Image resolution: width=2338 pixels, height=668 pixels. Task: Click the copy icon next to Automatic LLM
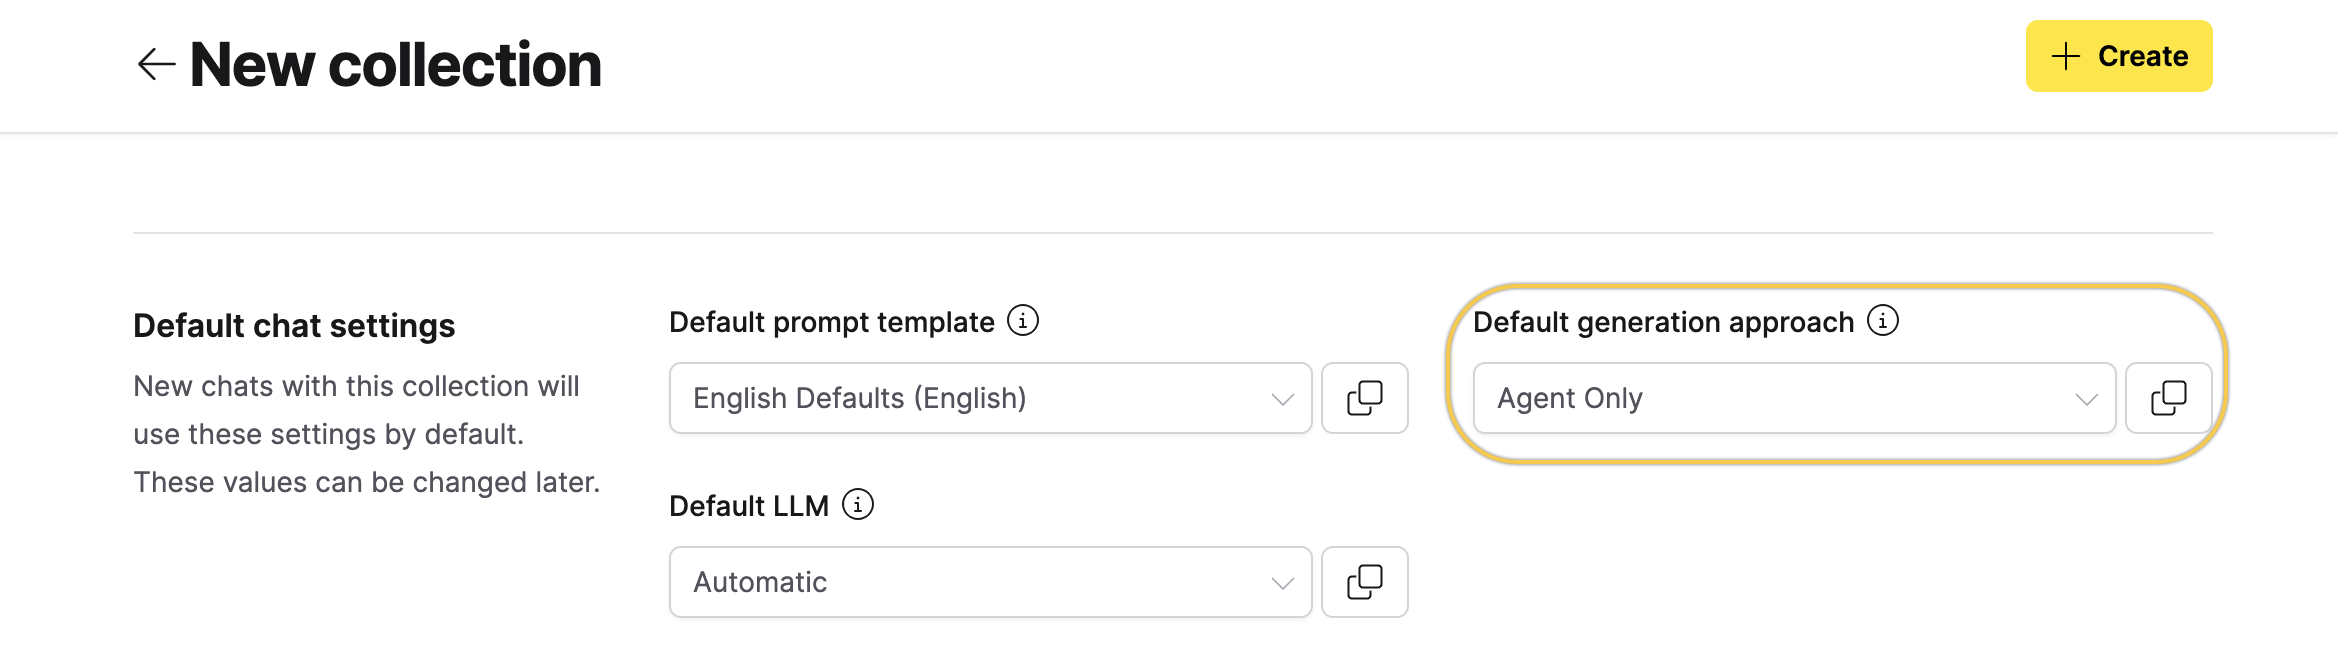(1364, 581)
